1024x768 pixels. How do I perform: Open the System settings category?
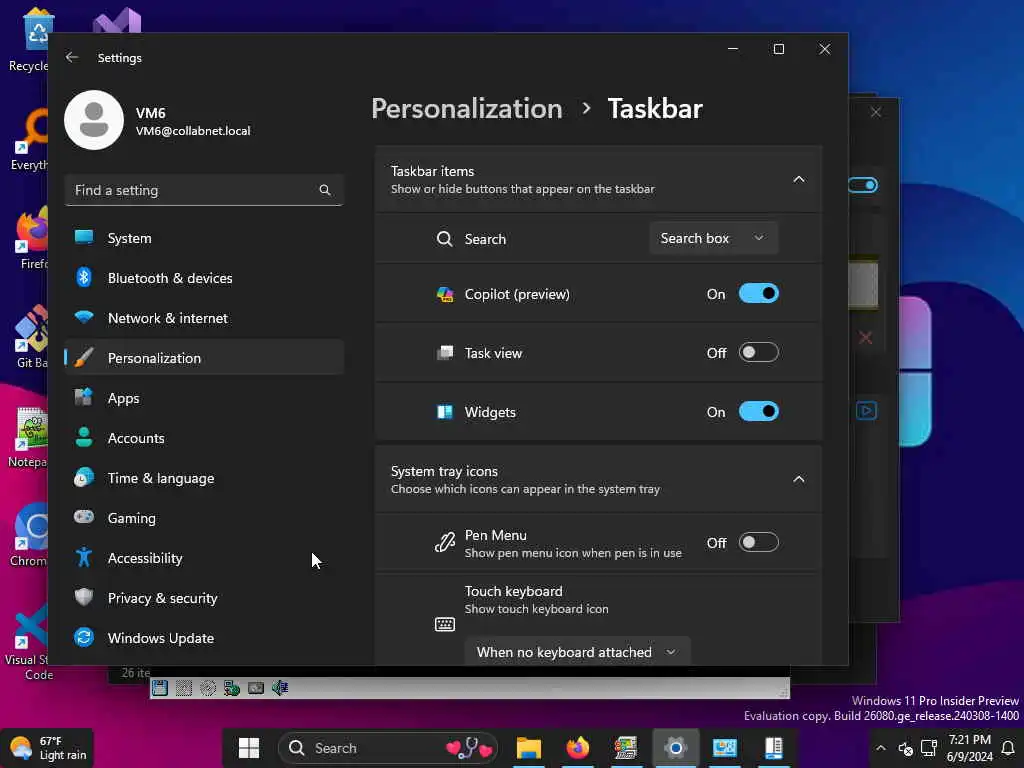click(x=204, y=238)
